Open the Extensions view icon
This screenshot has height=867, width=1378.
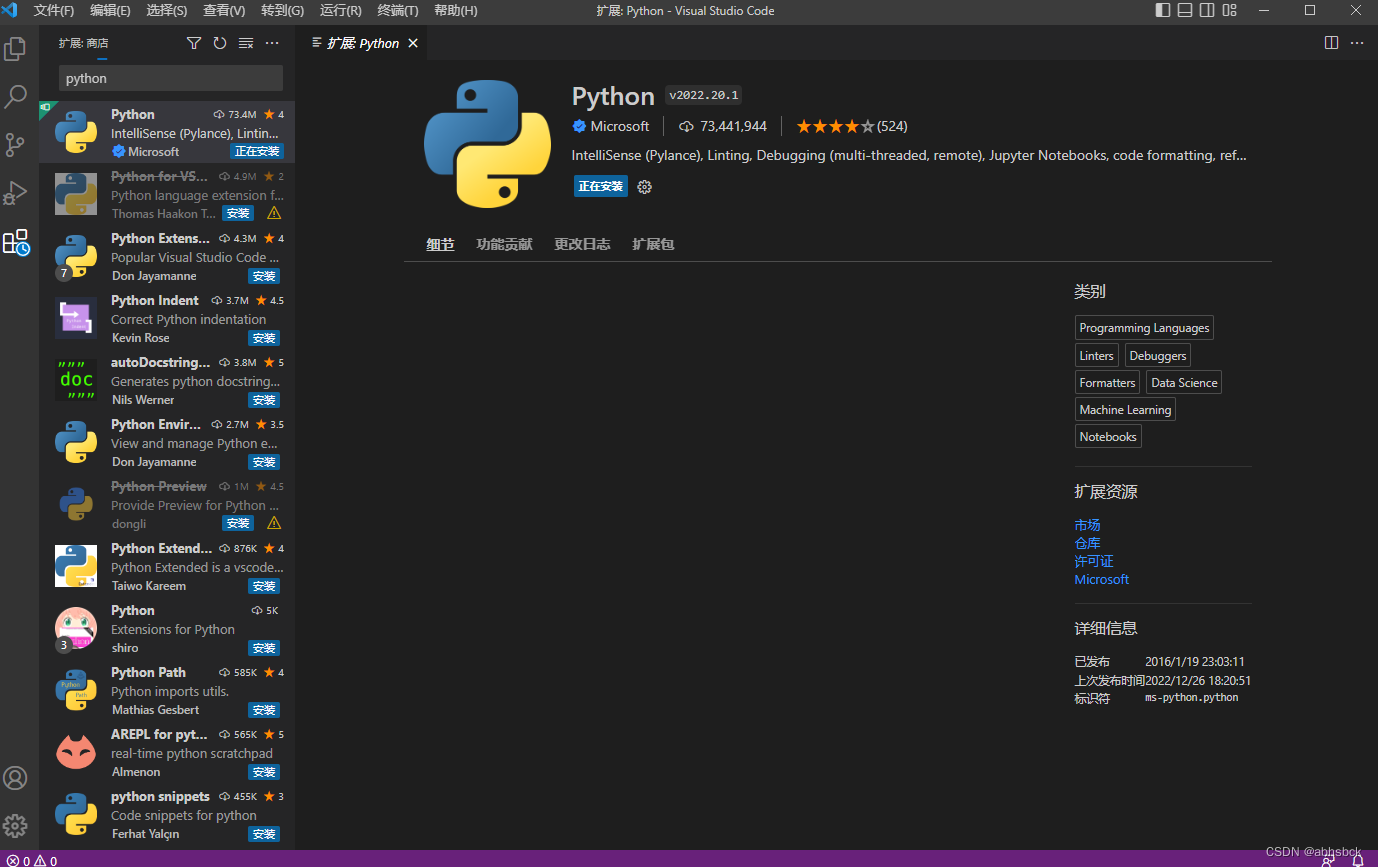tap(15, 241)
